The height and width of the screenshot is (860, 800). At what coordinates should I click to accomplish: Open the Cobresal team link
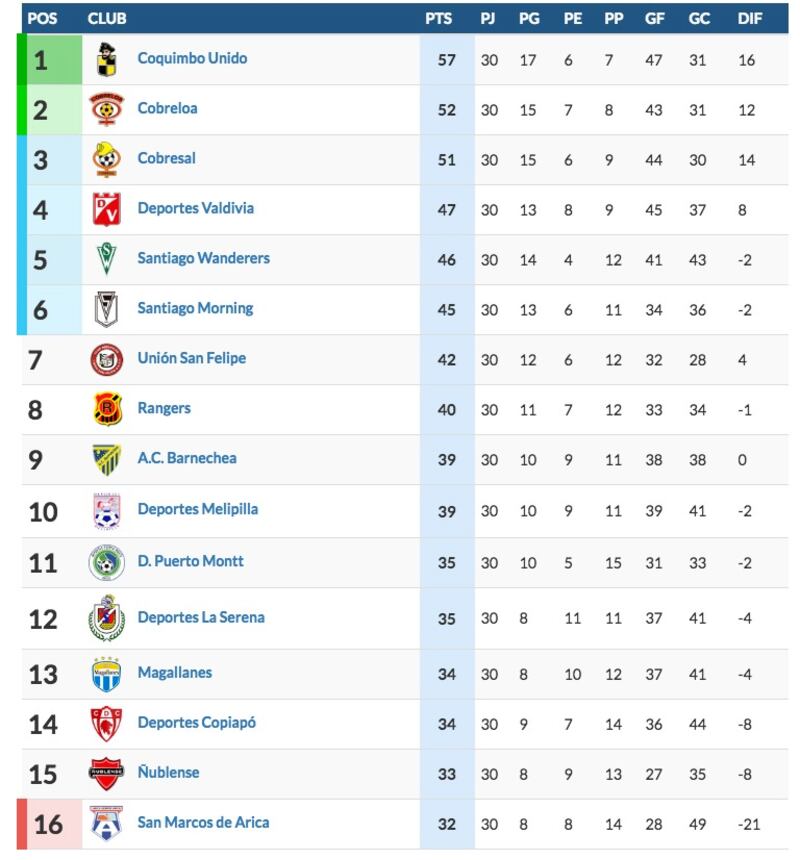point(166,159)
